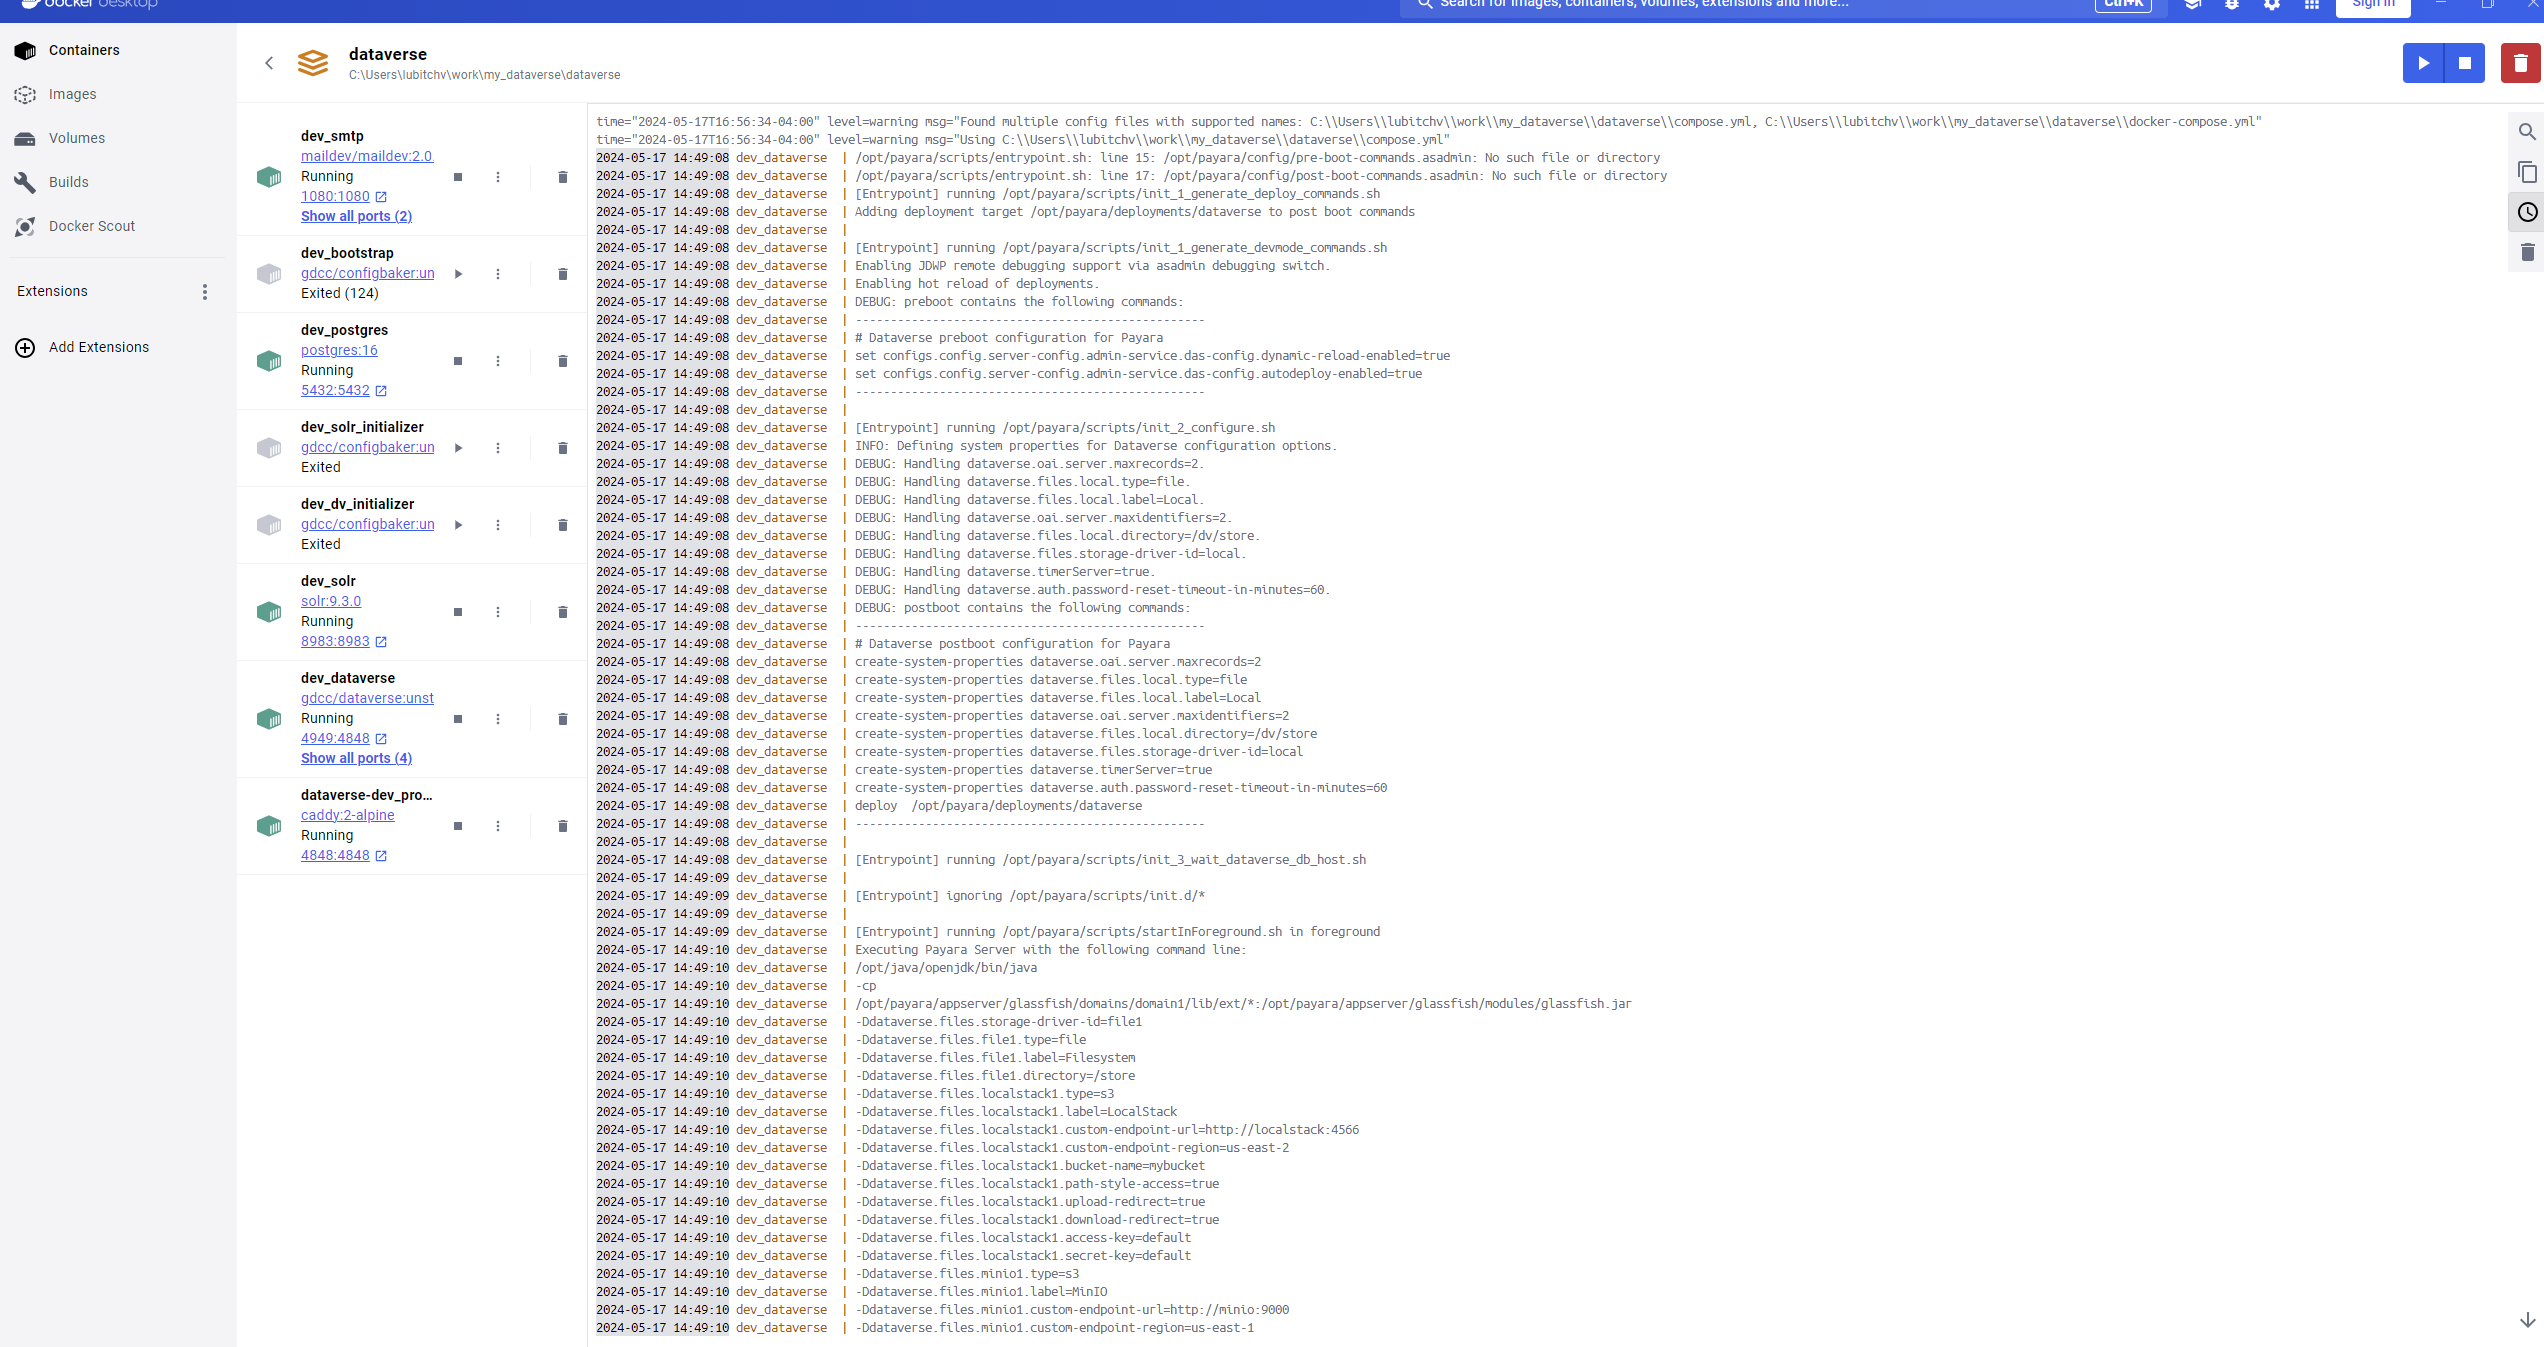2544x1347 pixels.
Task: Open more actions for dev_solr
Action: coord(498,612)
